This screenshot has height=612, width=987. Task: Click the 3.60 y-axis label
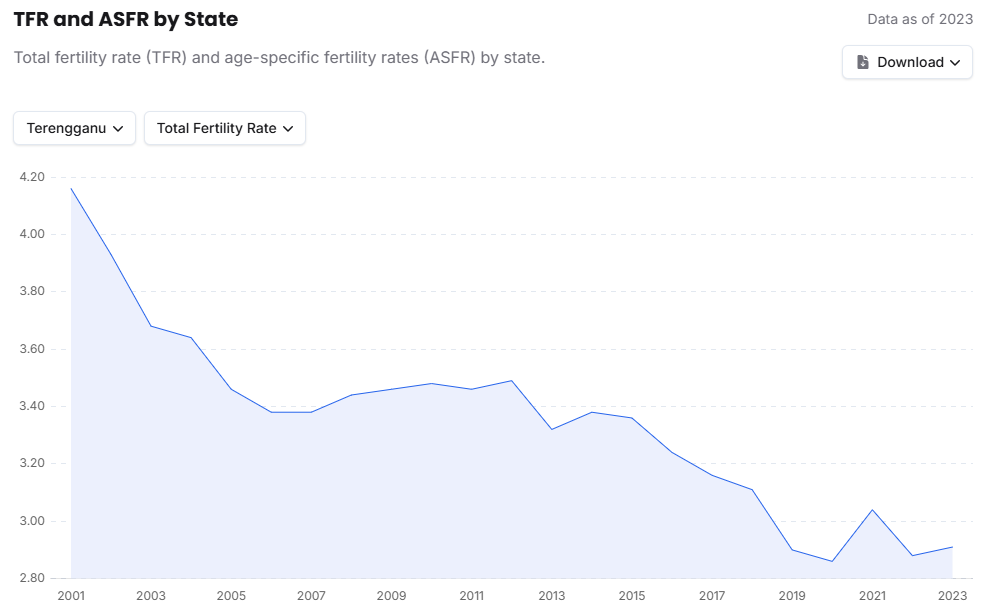click(x=32, y=349)
